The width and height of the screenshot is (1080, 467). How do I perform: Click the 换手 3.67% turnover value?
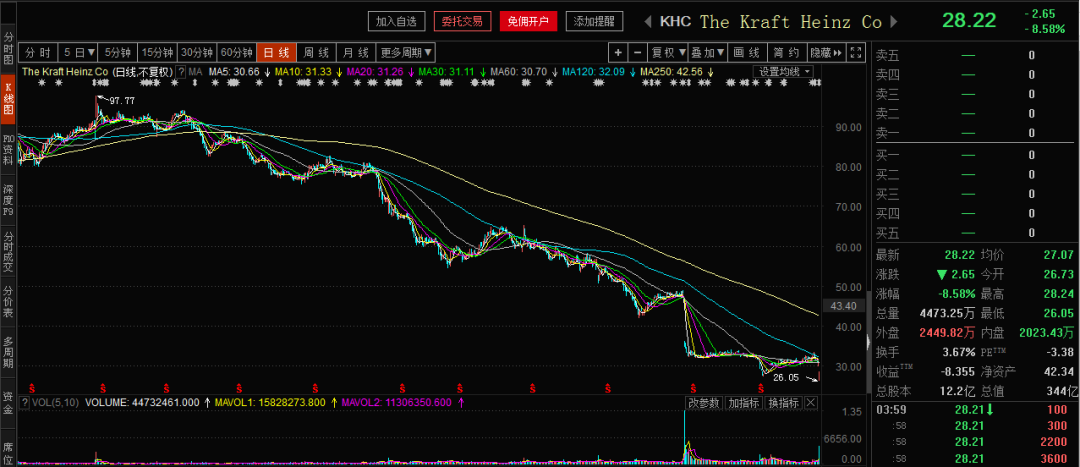pyautogui.click(x=960, y=353)
